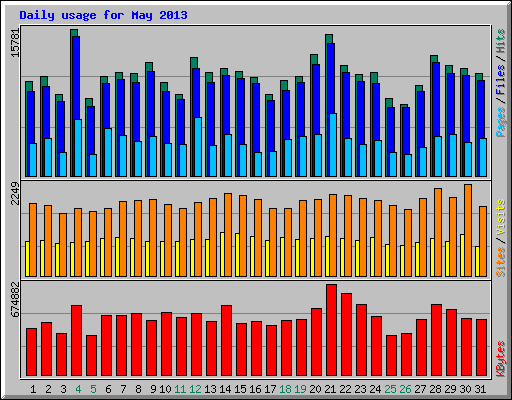The image size is (512, 400).
Task: Select the red KBytes bar for day 1
Action: point(31,352)
